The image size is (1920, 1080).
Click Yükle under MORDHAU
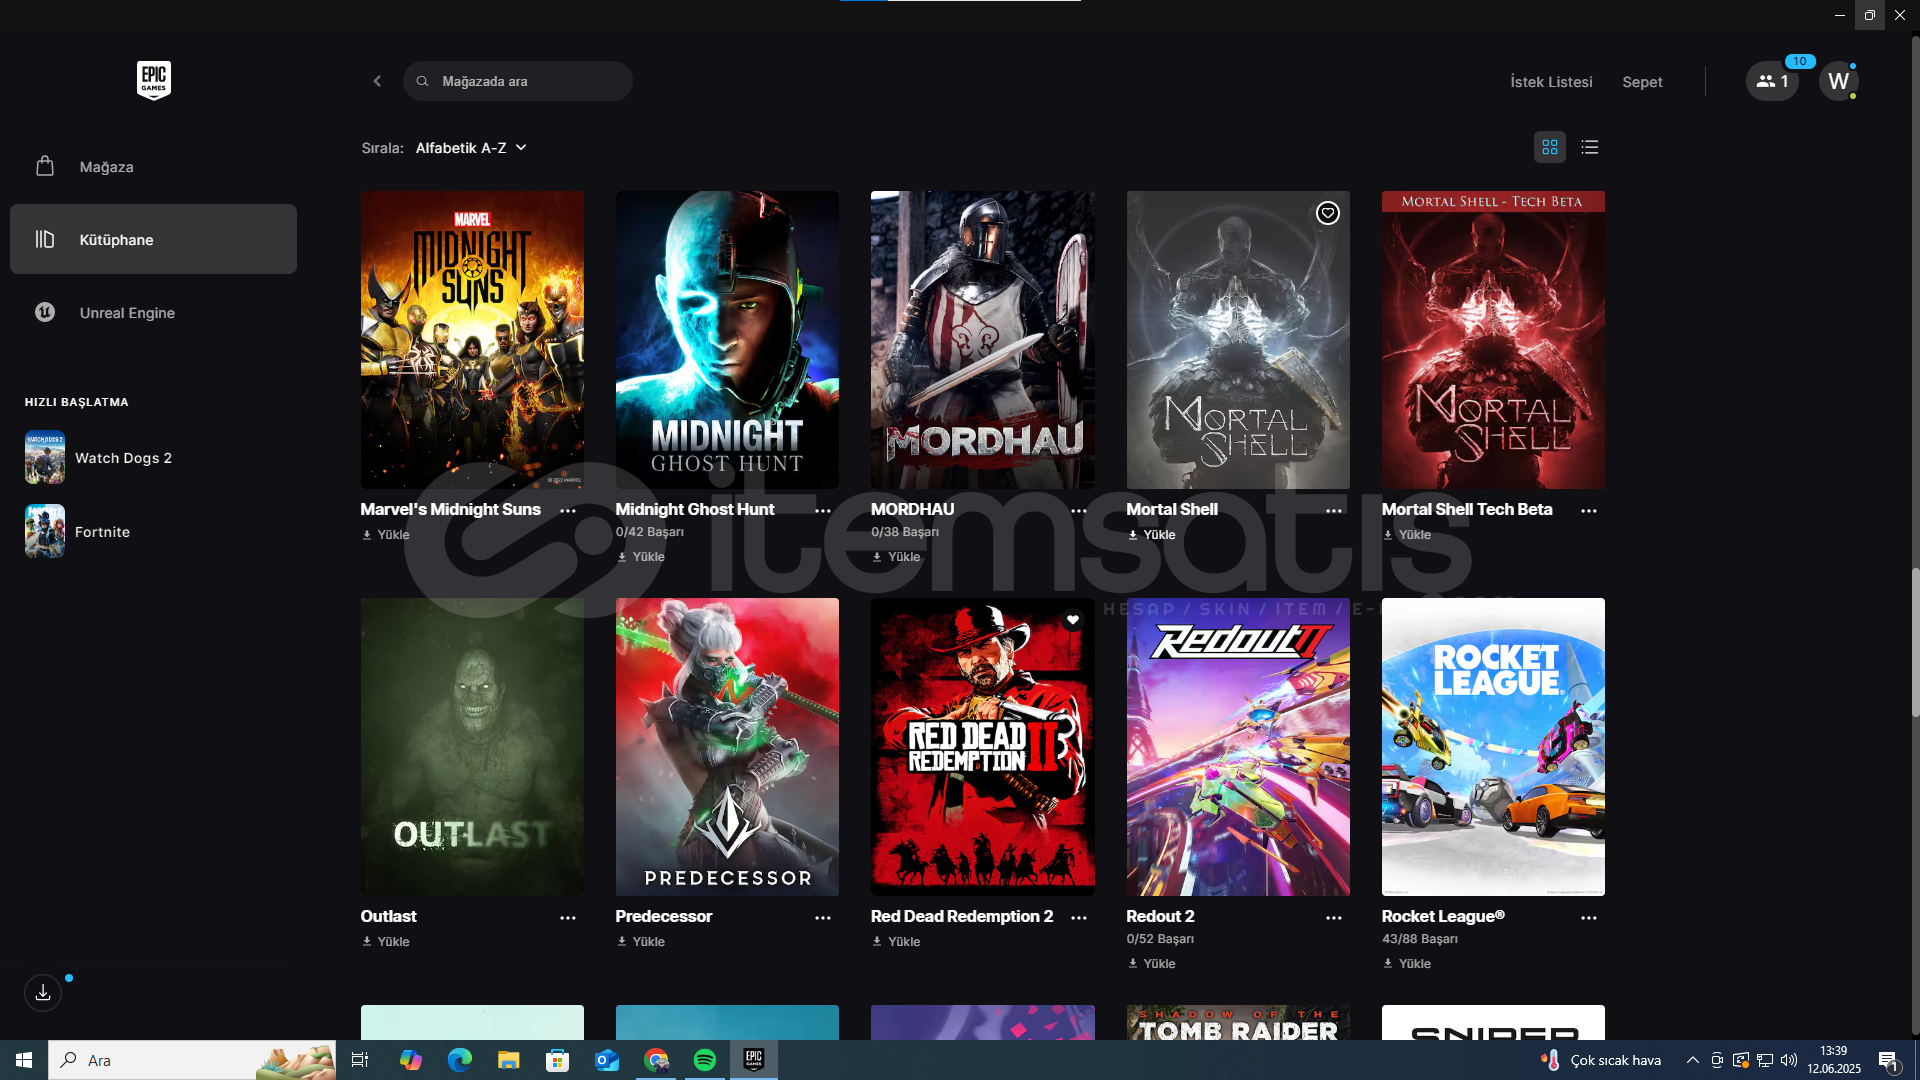(897, 557)
